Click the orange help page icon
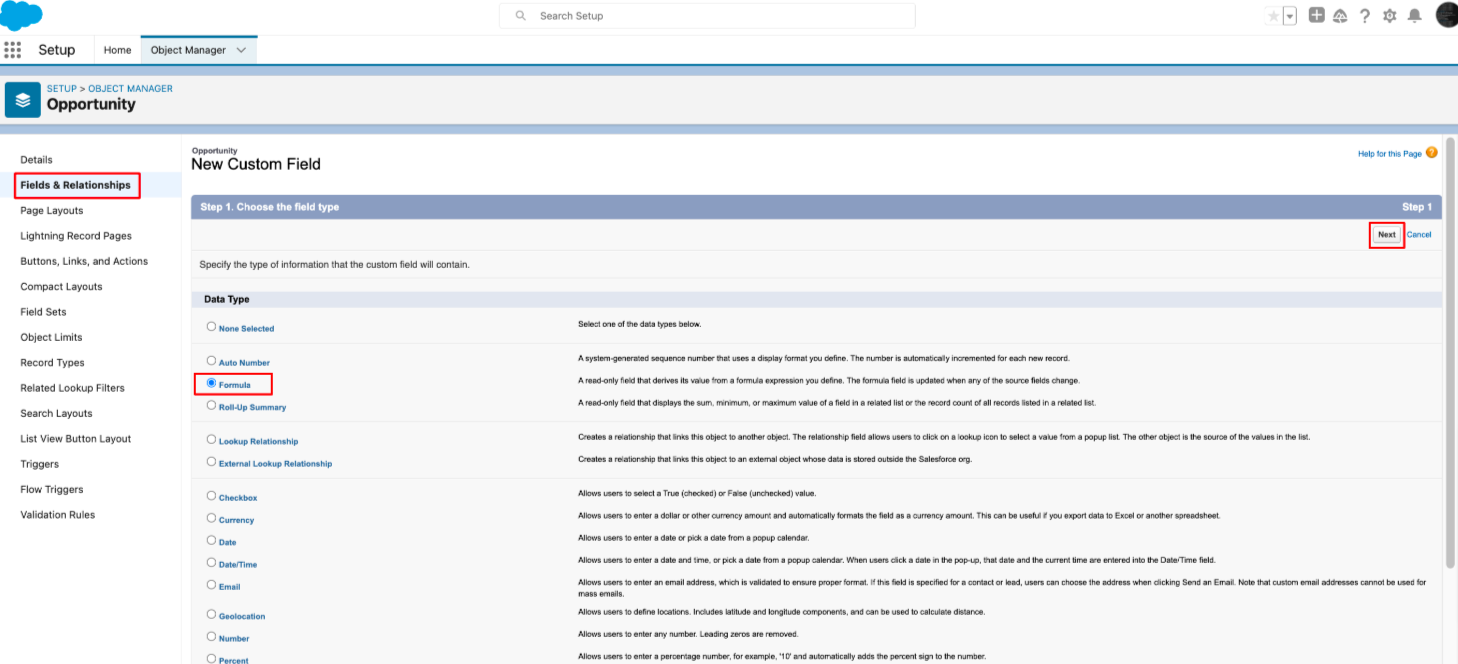This screenshot has width=1458, height=664. point(1432,153)
